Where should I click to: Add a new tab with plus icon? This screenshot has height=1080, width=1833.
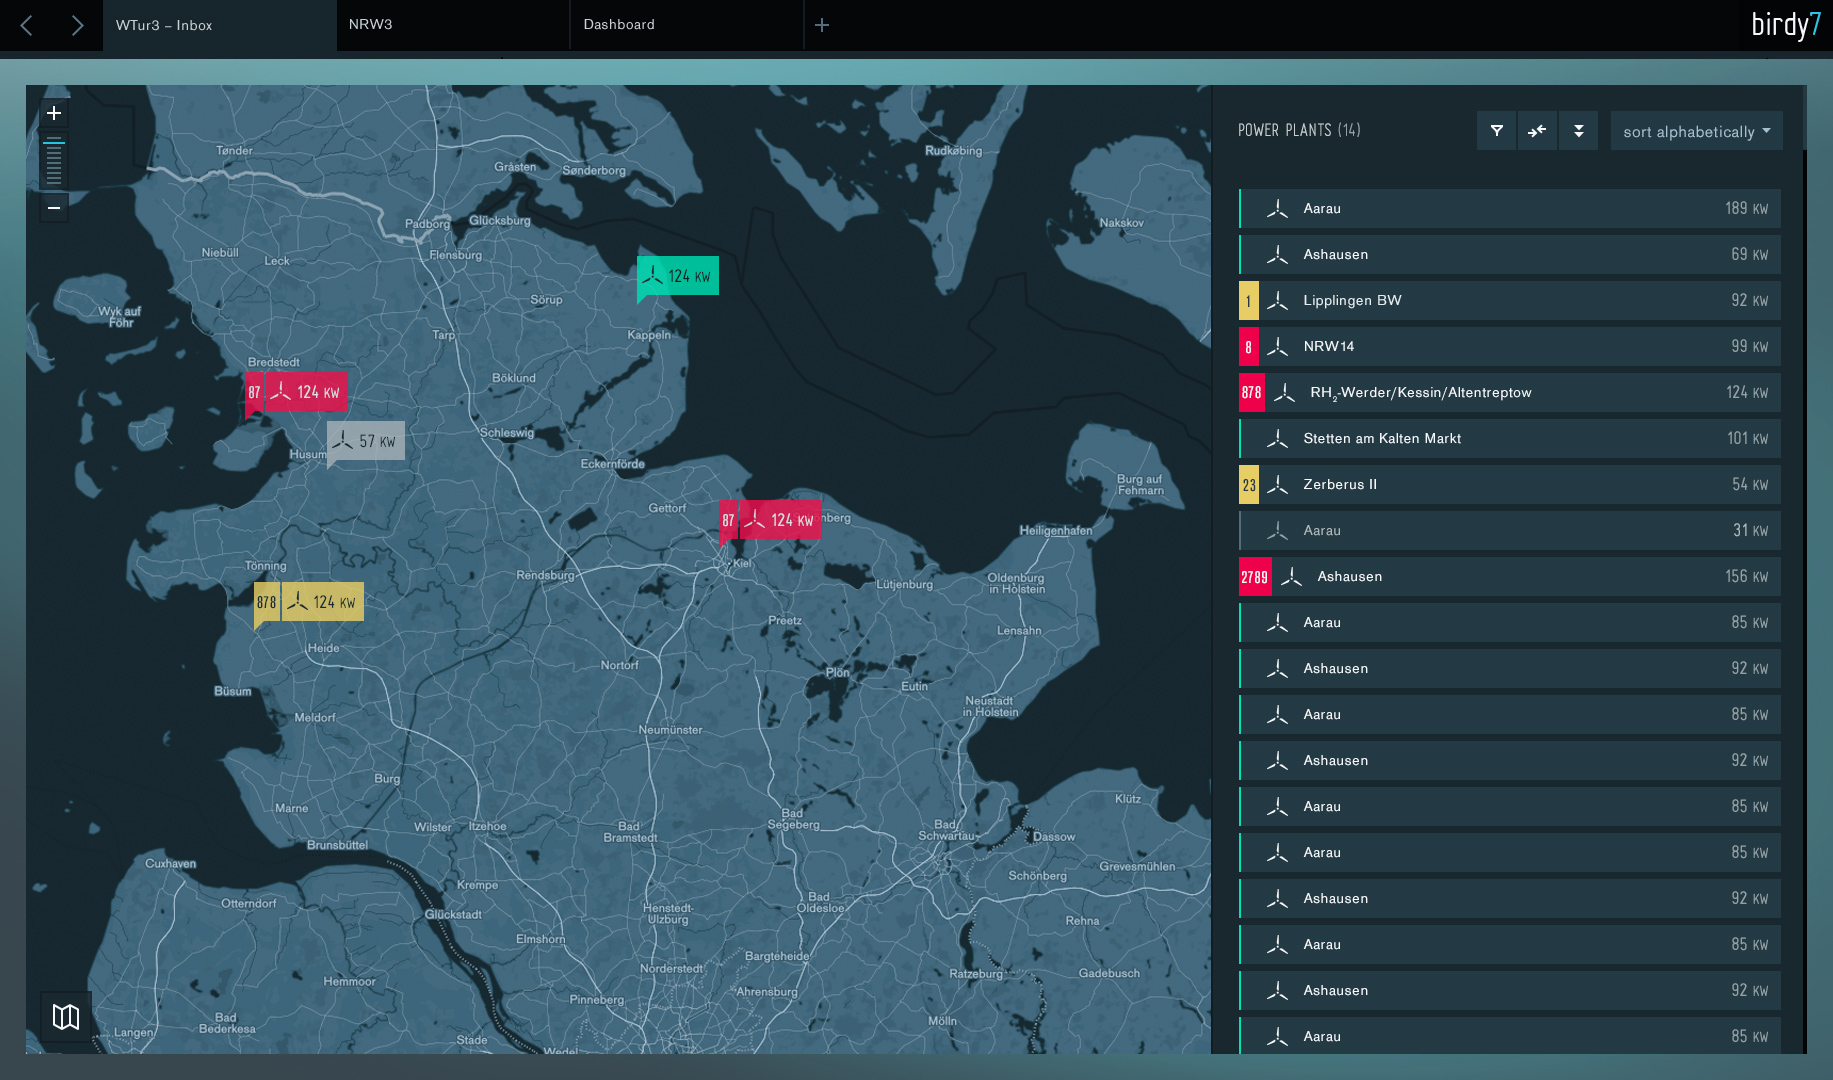click(x=822, y=25)
